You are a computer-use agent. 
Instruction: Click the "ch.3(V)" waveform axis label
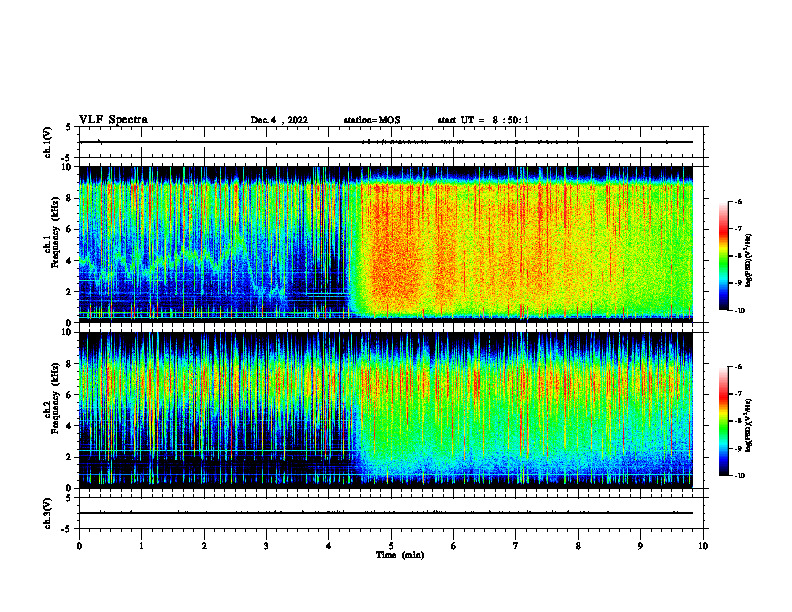tap(48, 513)
